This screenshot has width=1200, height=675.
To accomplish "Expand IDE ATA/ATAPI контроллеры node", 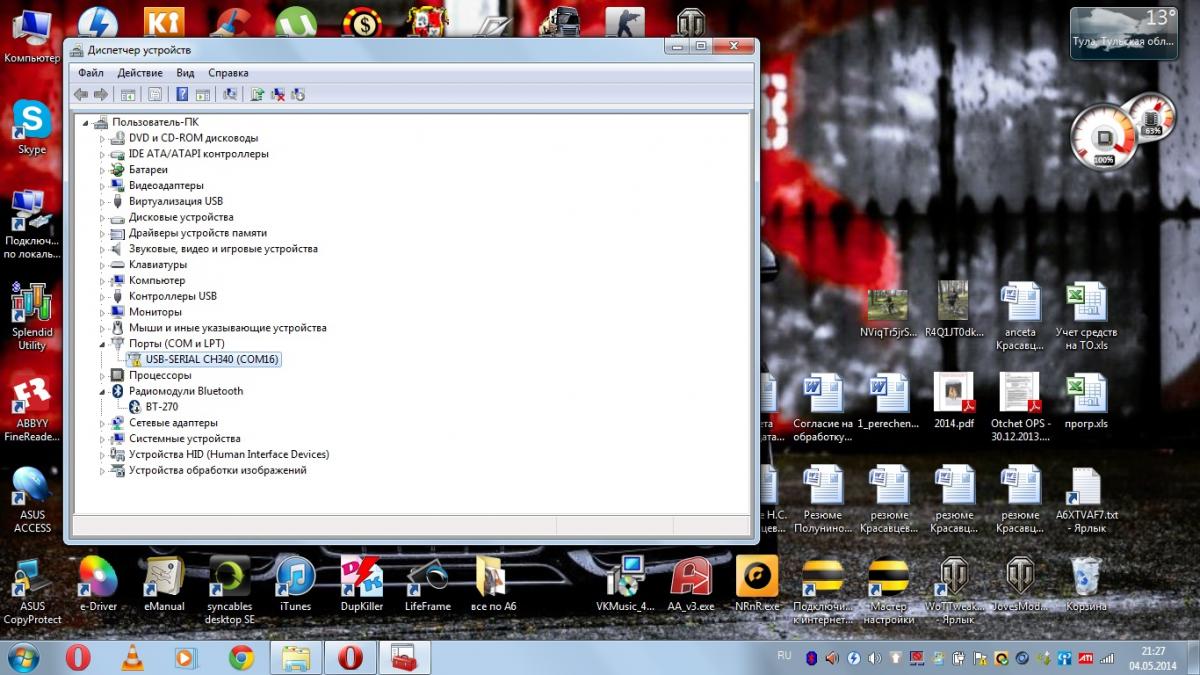I will coord(102,154).
